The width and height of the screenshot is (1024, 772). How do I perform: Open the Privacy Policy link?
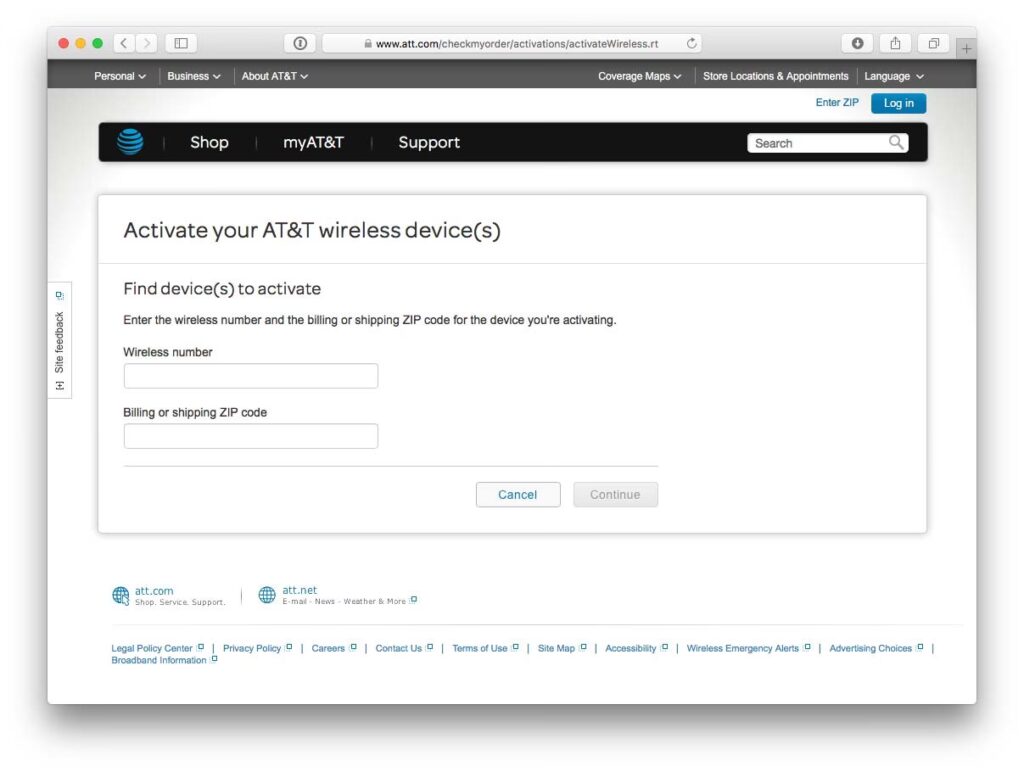coord(252,648)
